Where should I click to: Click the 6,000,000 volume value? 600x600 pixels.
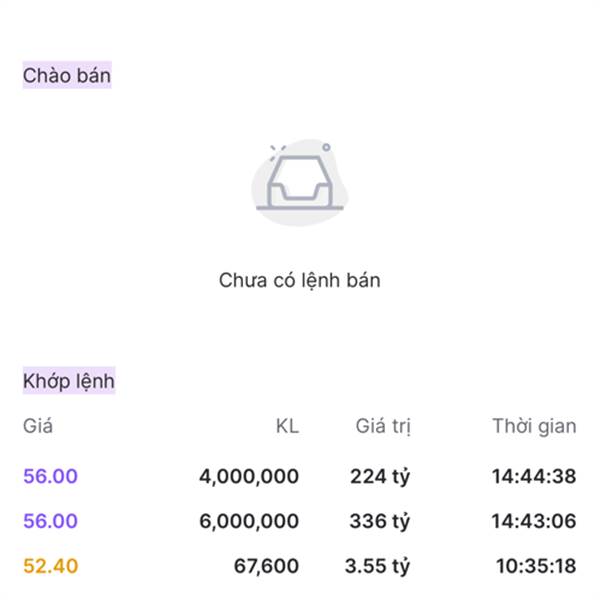point(249,521)
